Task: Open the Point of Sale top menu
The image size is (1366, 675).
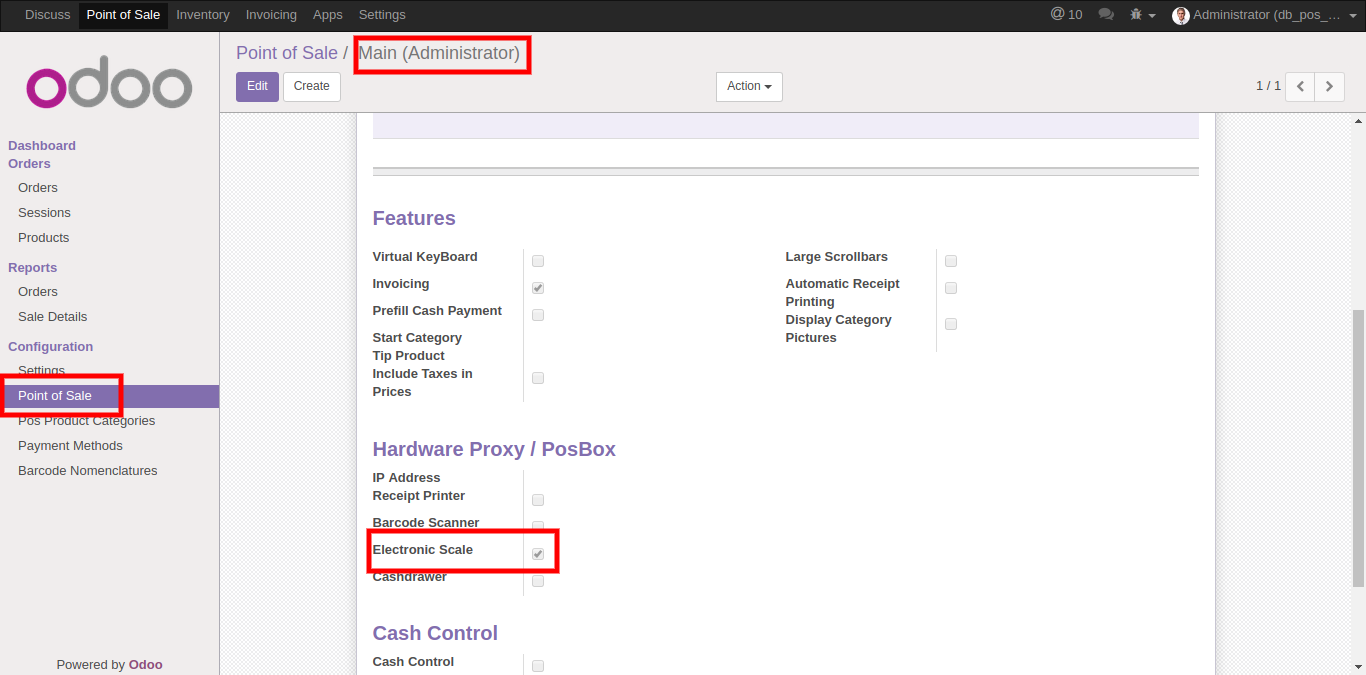Action: pos(123,15)
